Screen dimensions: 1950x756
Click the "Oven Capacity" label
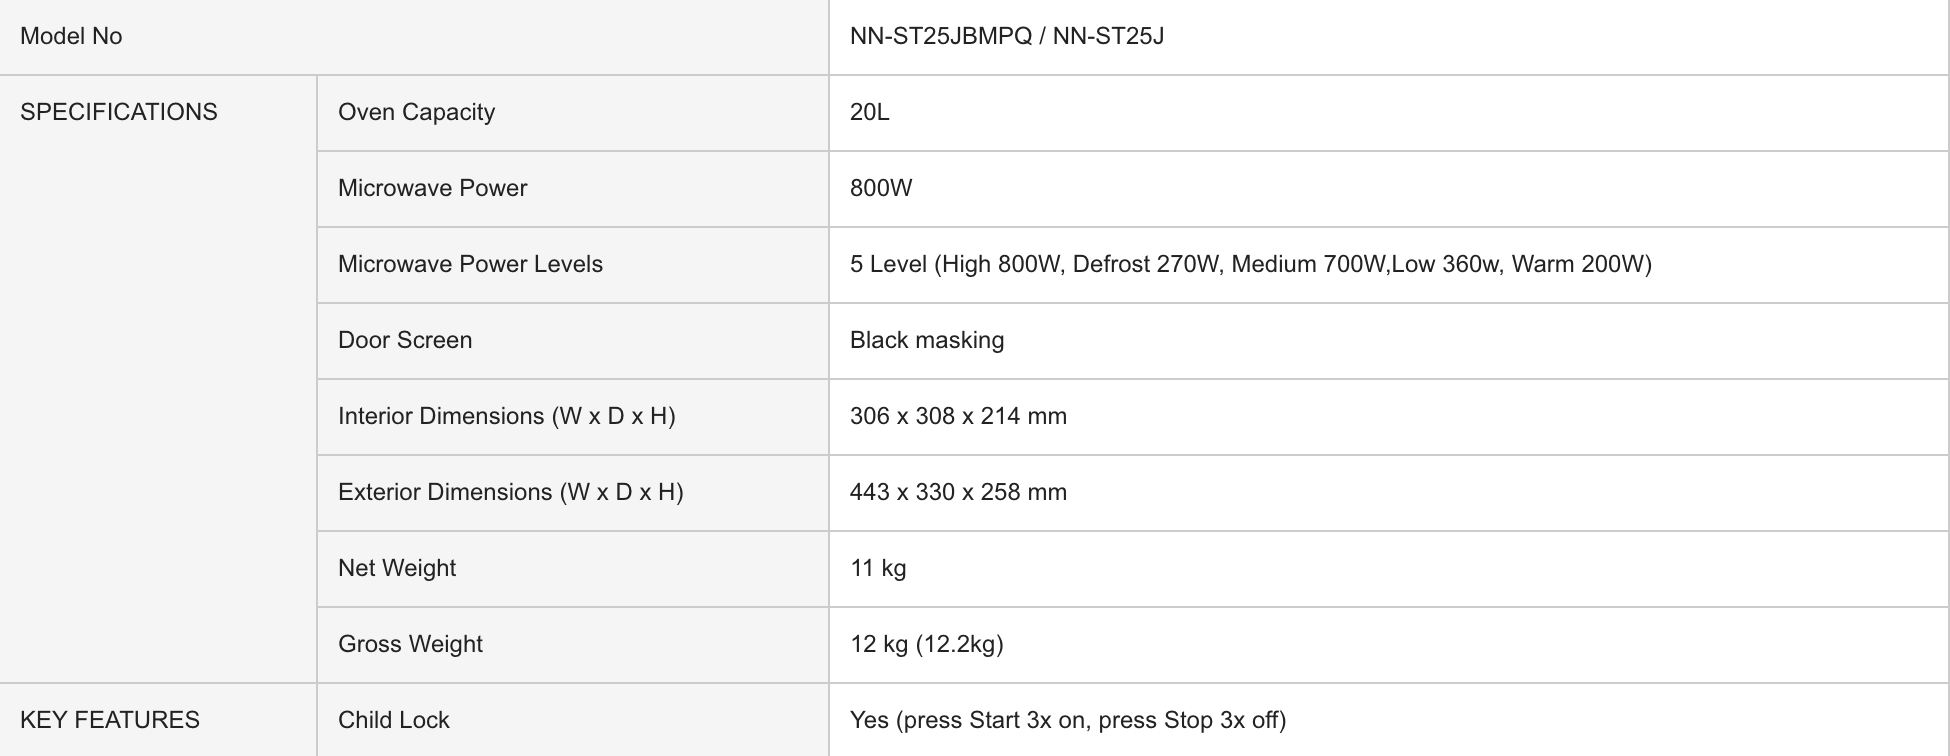(416, 112)
